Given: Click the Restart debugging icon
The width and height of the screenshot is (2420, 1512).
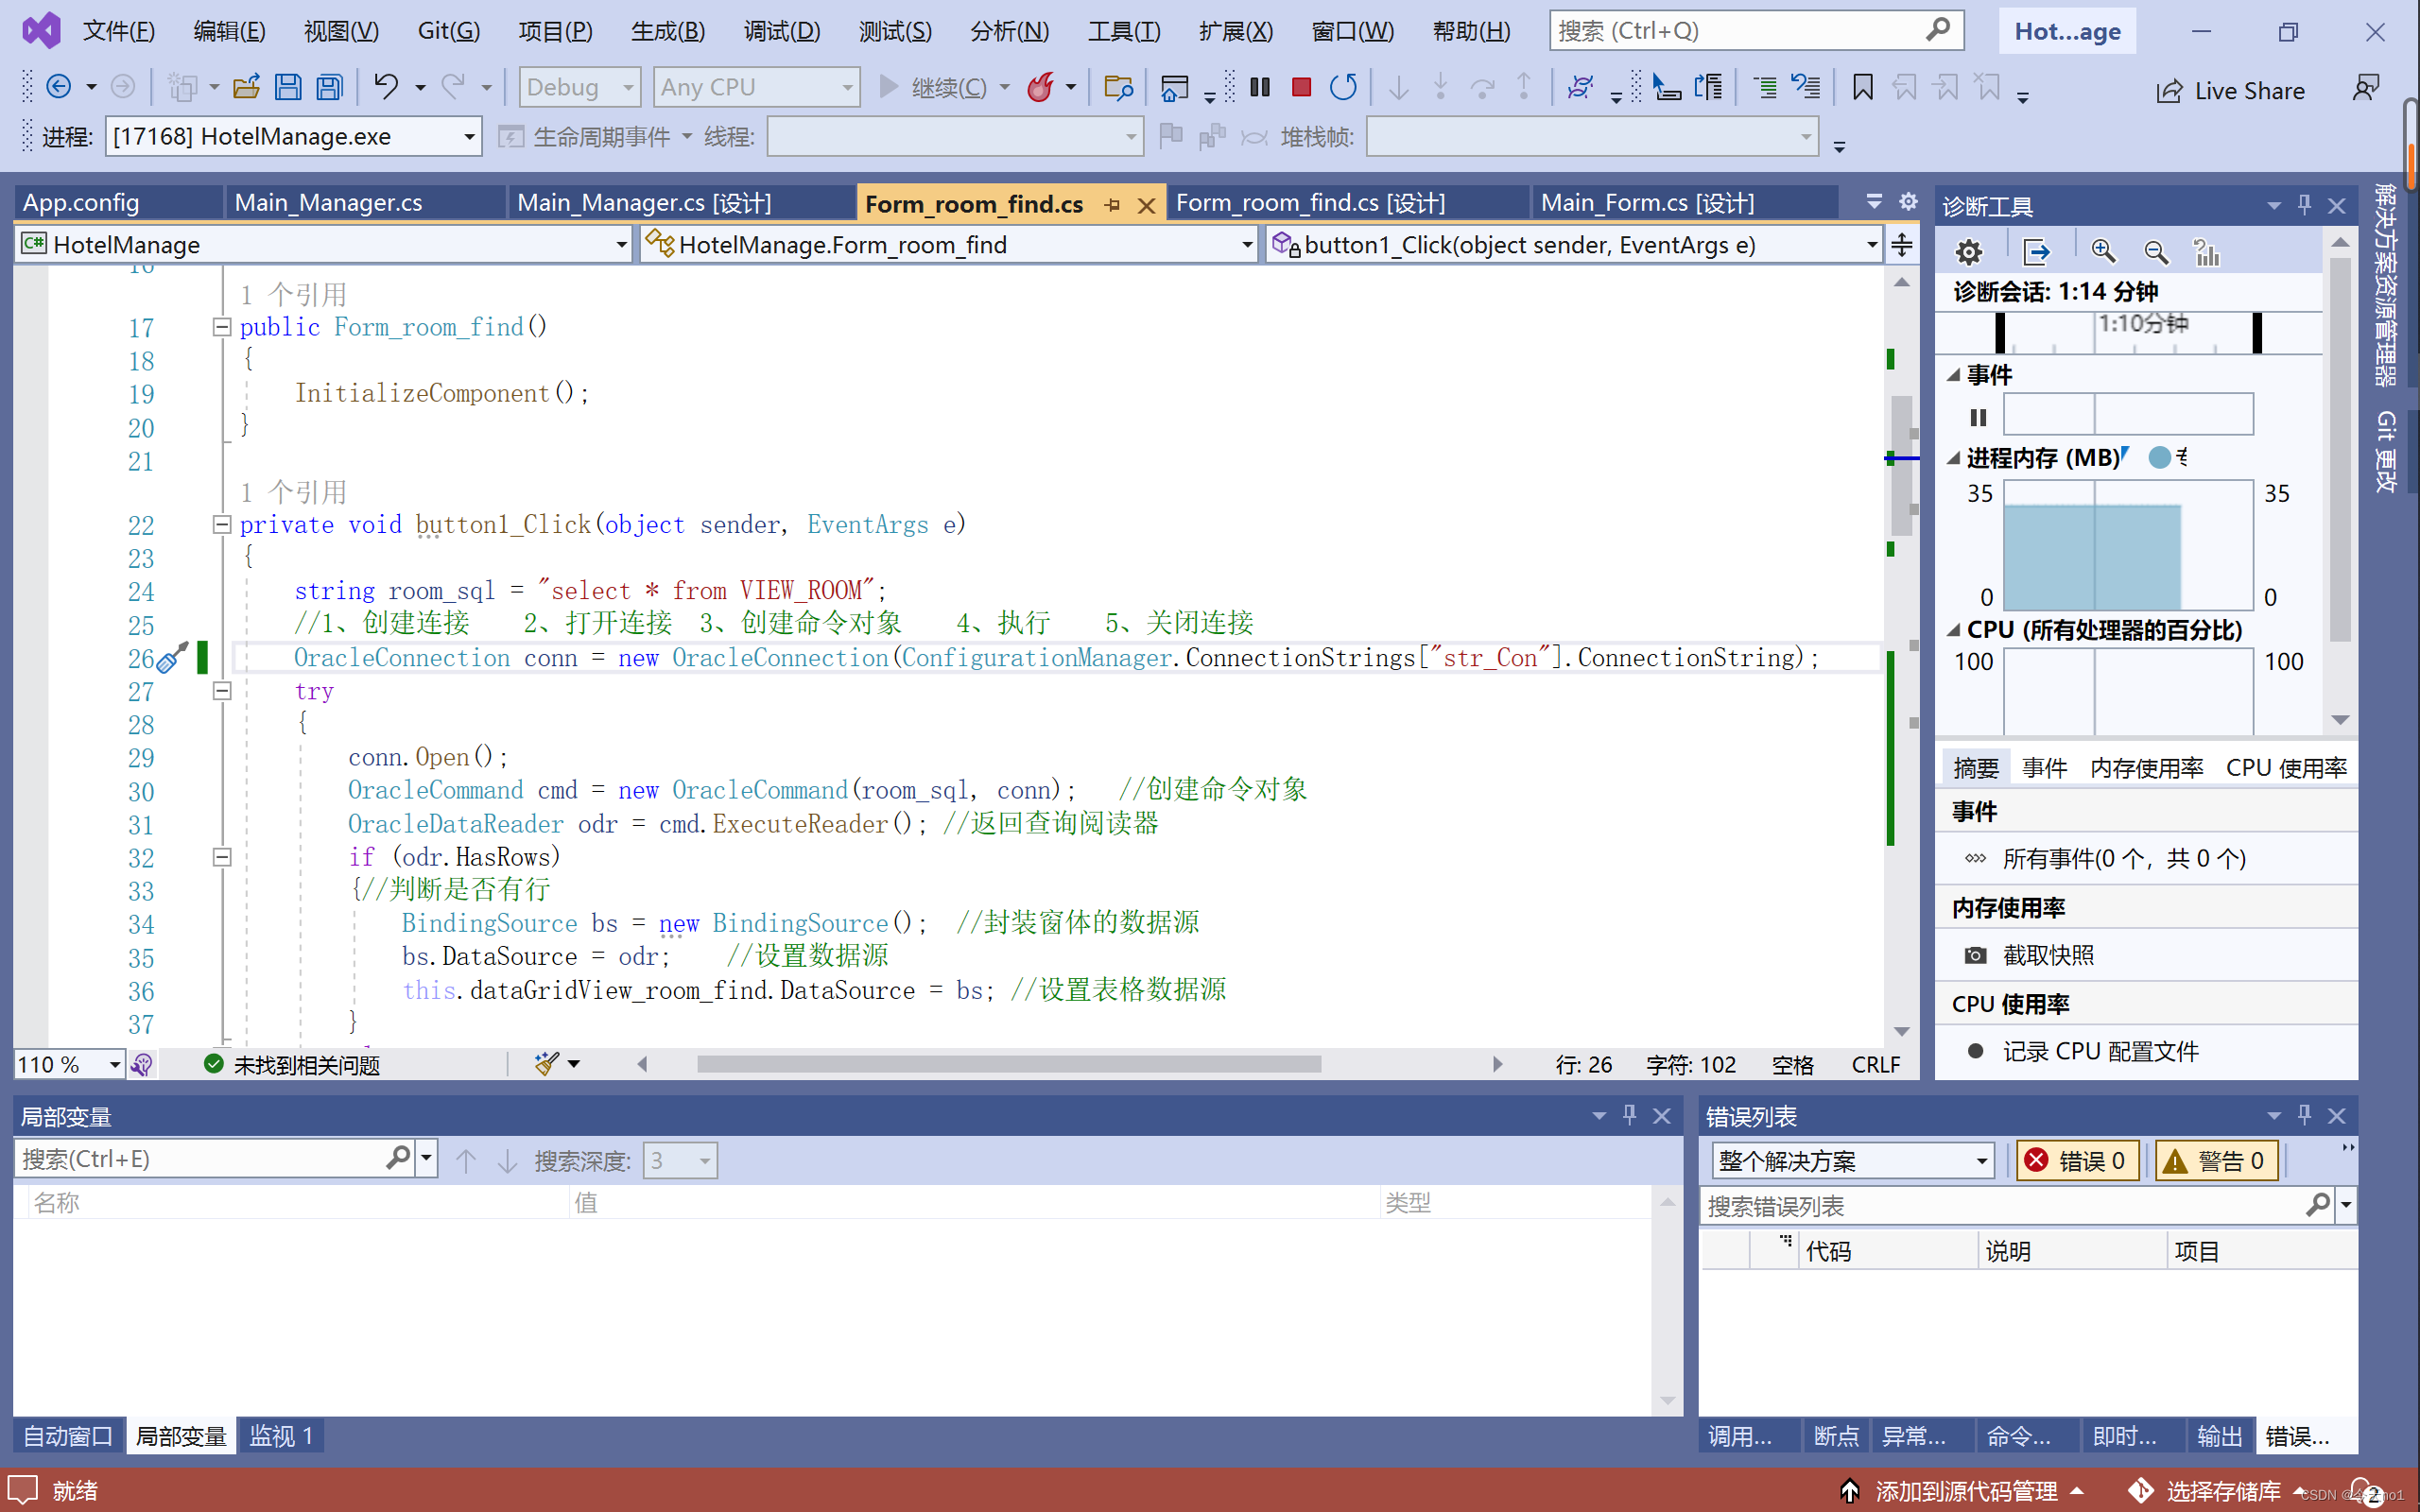Looking at the screenshot, I should tap(1343, 89).
